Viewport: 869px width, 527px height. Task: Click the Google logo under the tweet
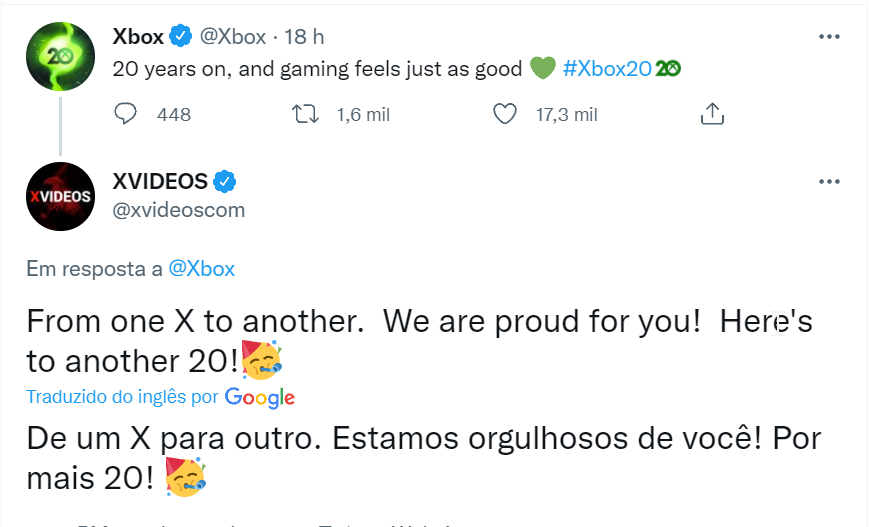[x=260, y=397]
